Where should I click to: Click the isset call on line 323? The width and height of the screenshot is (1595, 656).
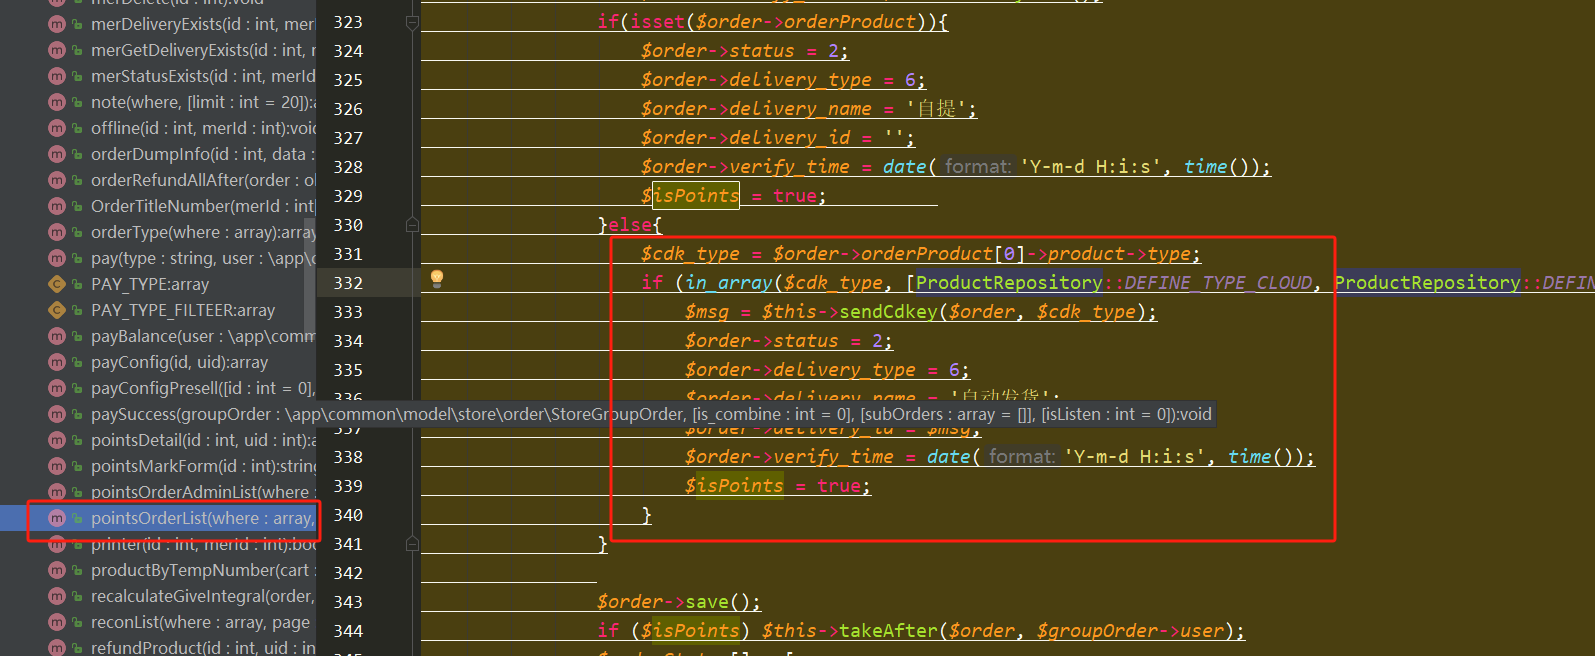pos(658,21)
